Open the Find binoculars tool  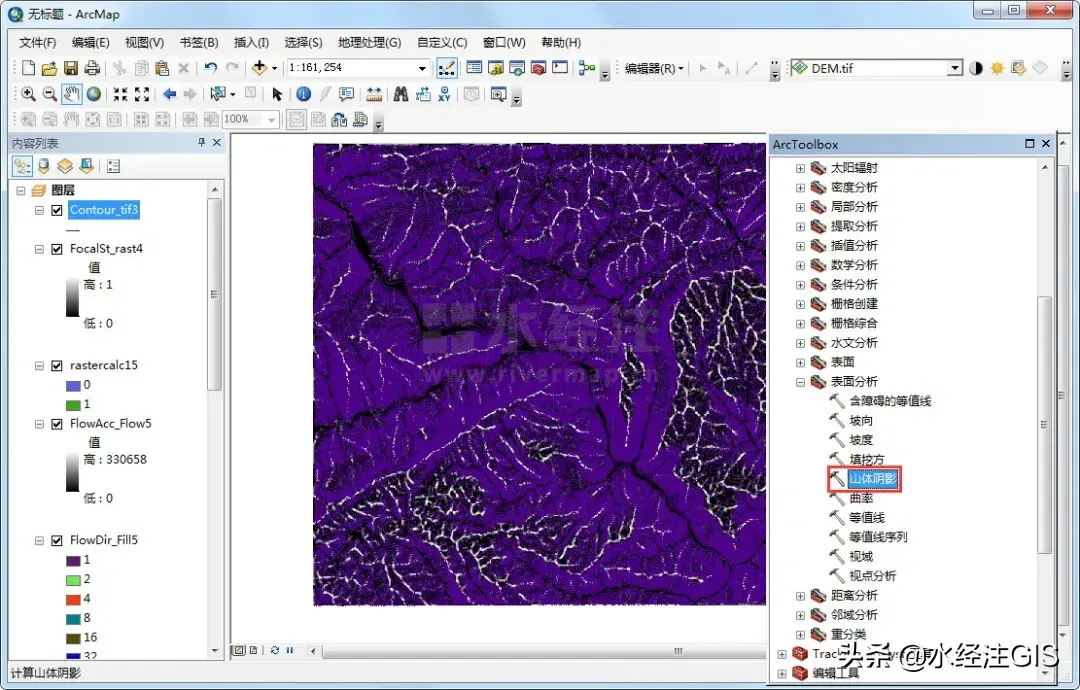(400, 94)
